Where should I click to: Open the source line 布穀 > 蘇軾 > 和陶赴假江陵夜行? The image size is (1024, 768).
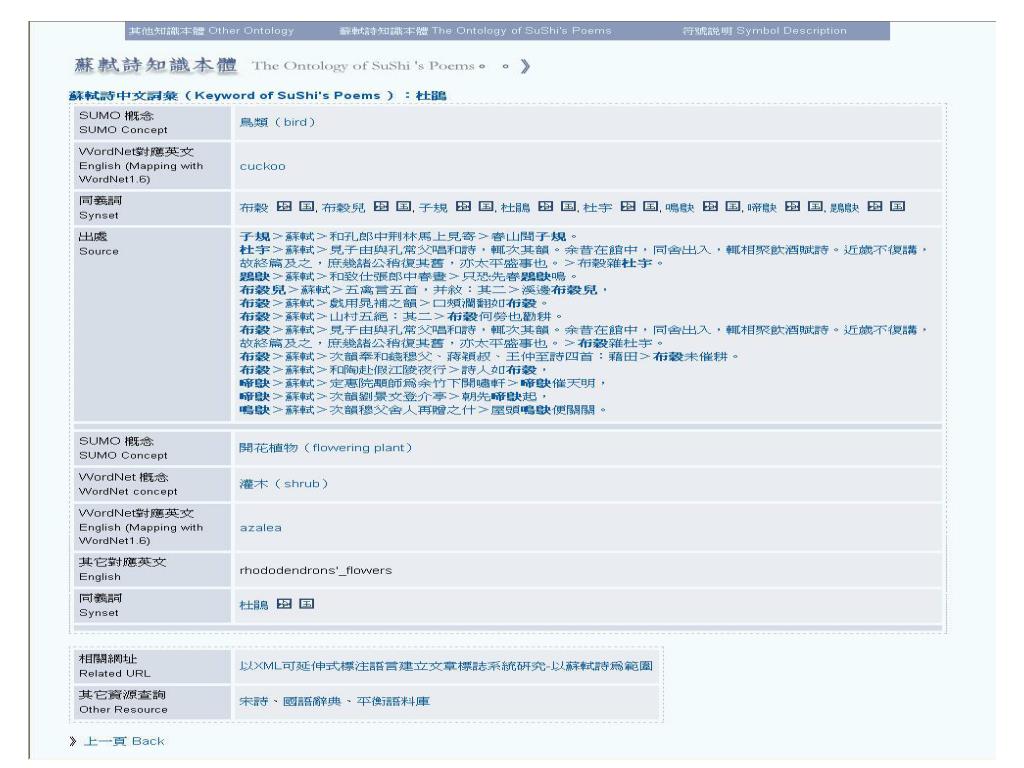tap(394, 370)
